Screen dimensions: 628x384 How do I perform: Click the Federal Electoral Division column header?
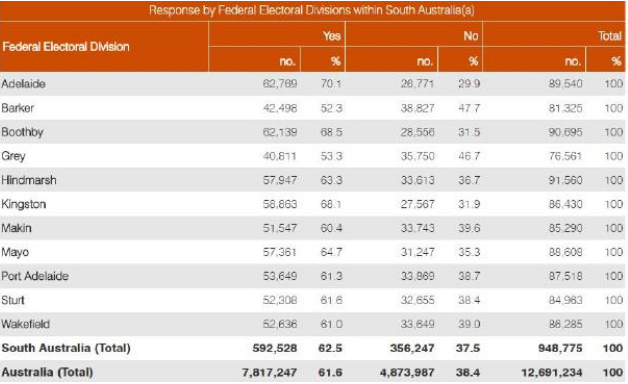tap(66, 47)
